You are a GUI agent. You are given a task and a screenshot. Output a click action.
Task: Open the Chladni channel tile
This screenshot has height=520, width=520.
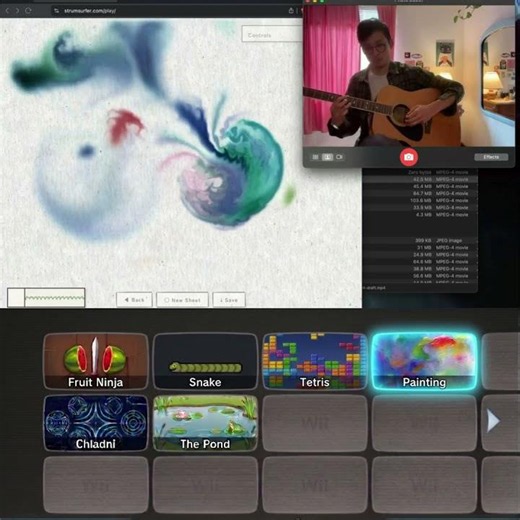[x=96, y=423]
